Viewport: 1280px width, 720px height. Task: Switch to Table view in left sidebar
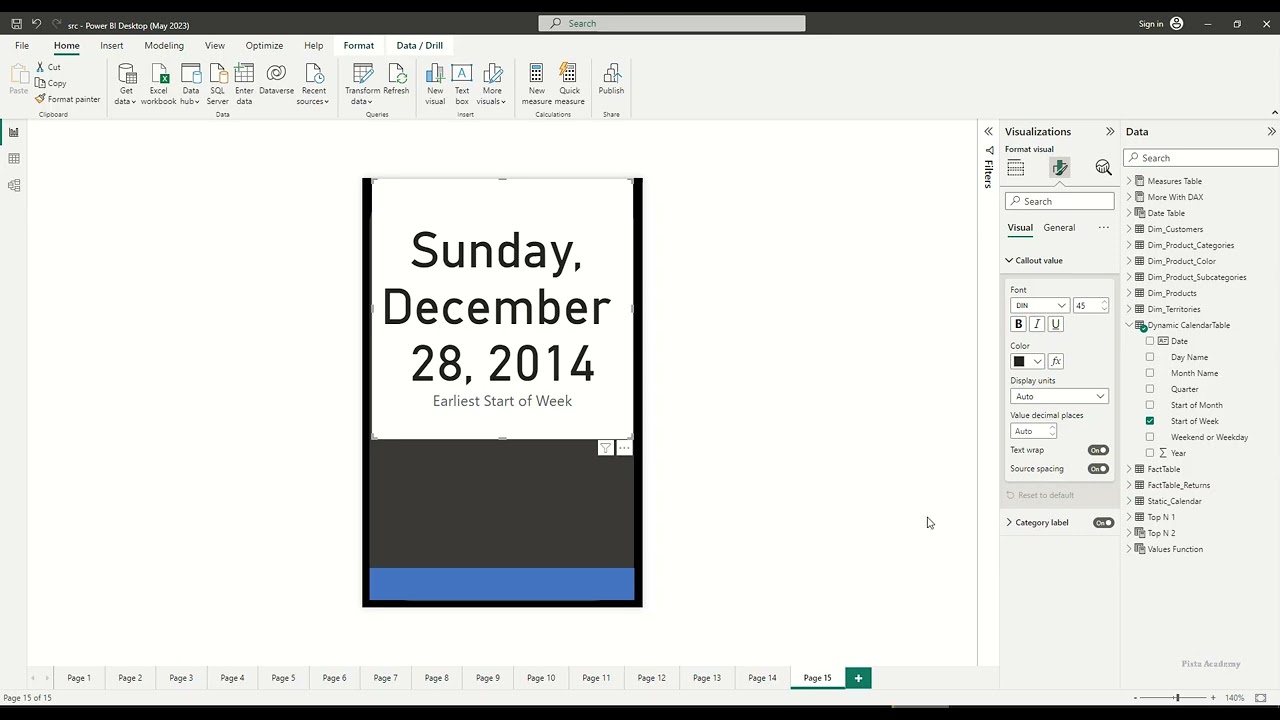[x=14, y=159]
